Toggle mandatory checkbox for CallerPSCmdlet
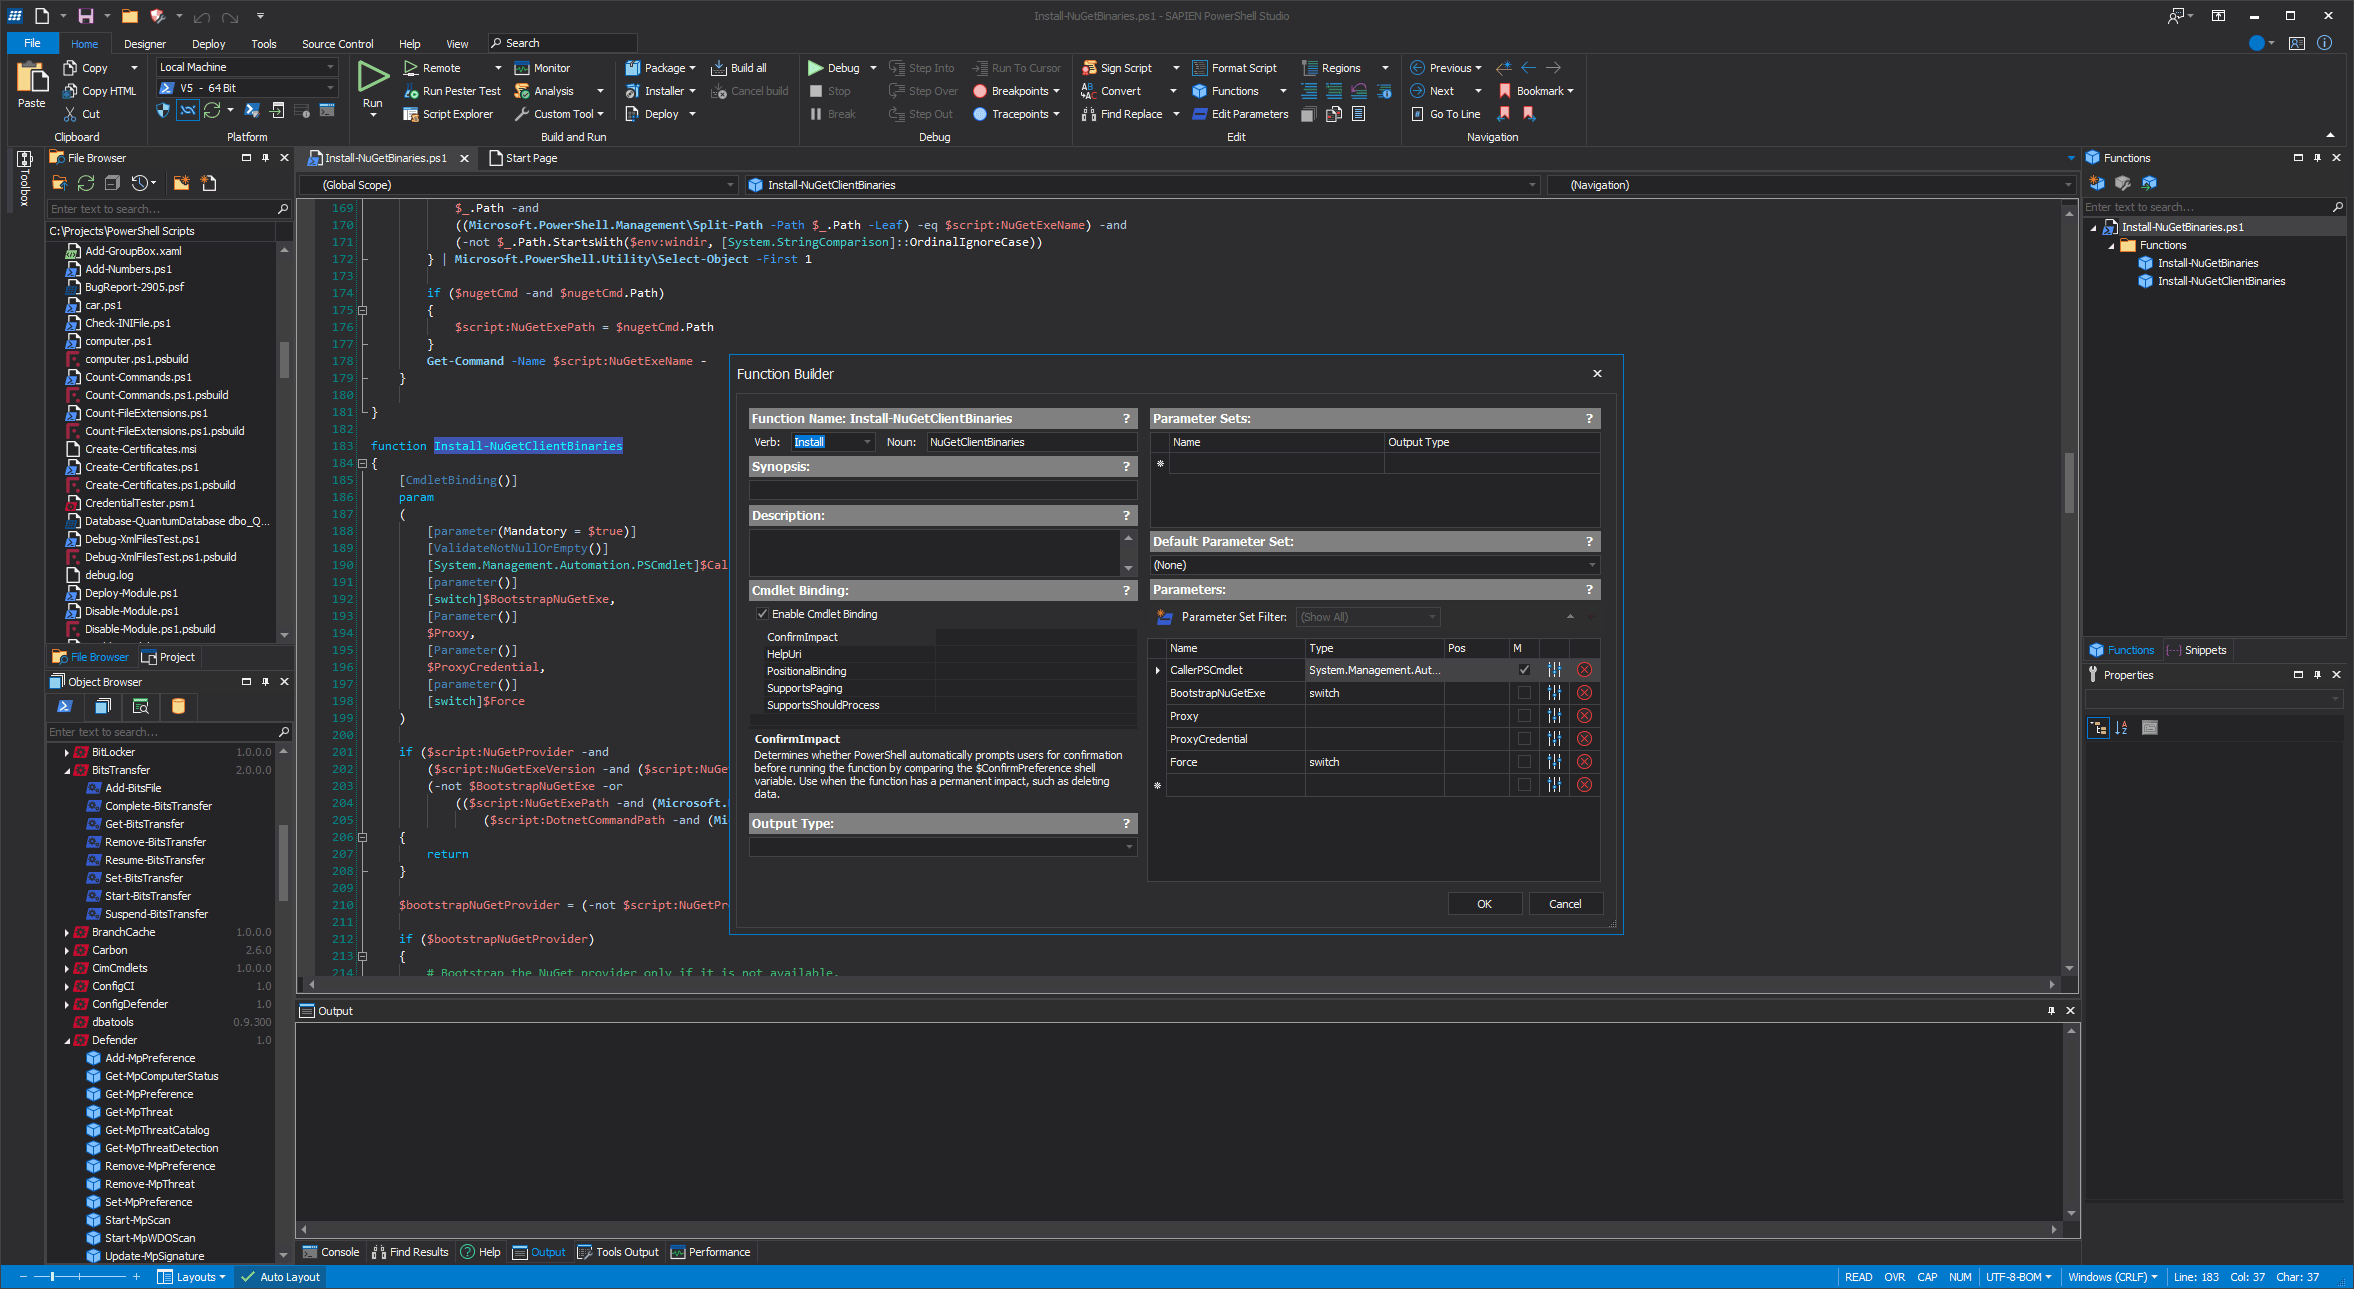Viewport: 2354px width, 1289px height. click(x=1524, y=670)
